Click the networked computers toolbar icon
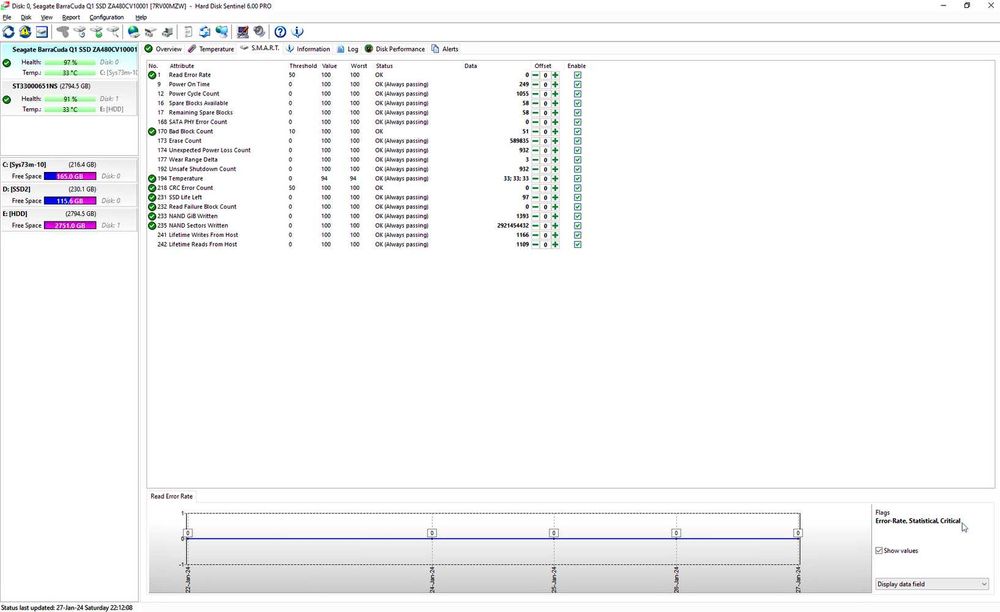The height and width of the screenshot is (612, 1000). (221, 31)
